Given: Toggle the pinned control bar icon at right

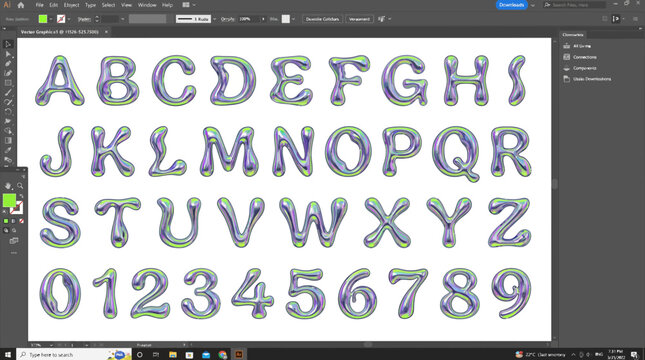Looking at the screenshot, I should click(615, 19).
